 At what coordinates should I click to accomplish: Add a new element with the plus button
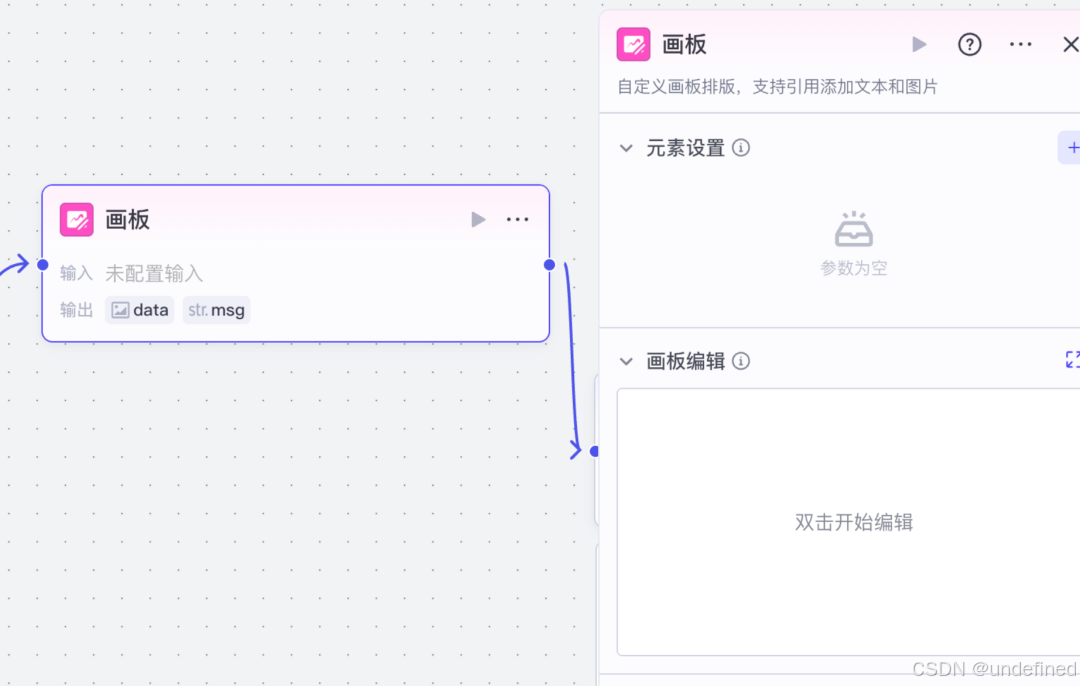(x=1071, y=147)
